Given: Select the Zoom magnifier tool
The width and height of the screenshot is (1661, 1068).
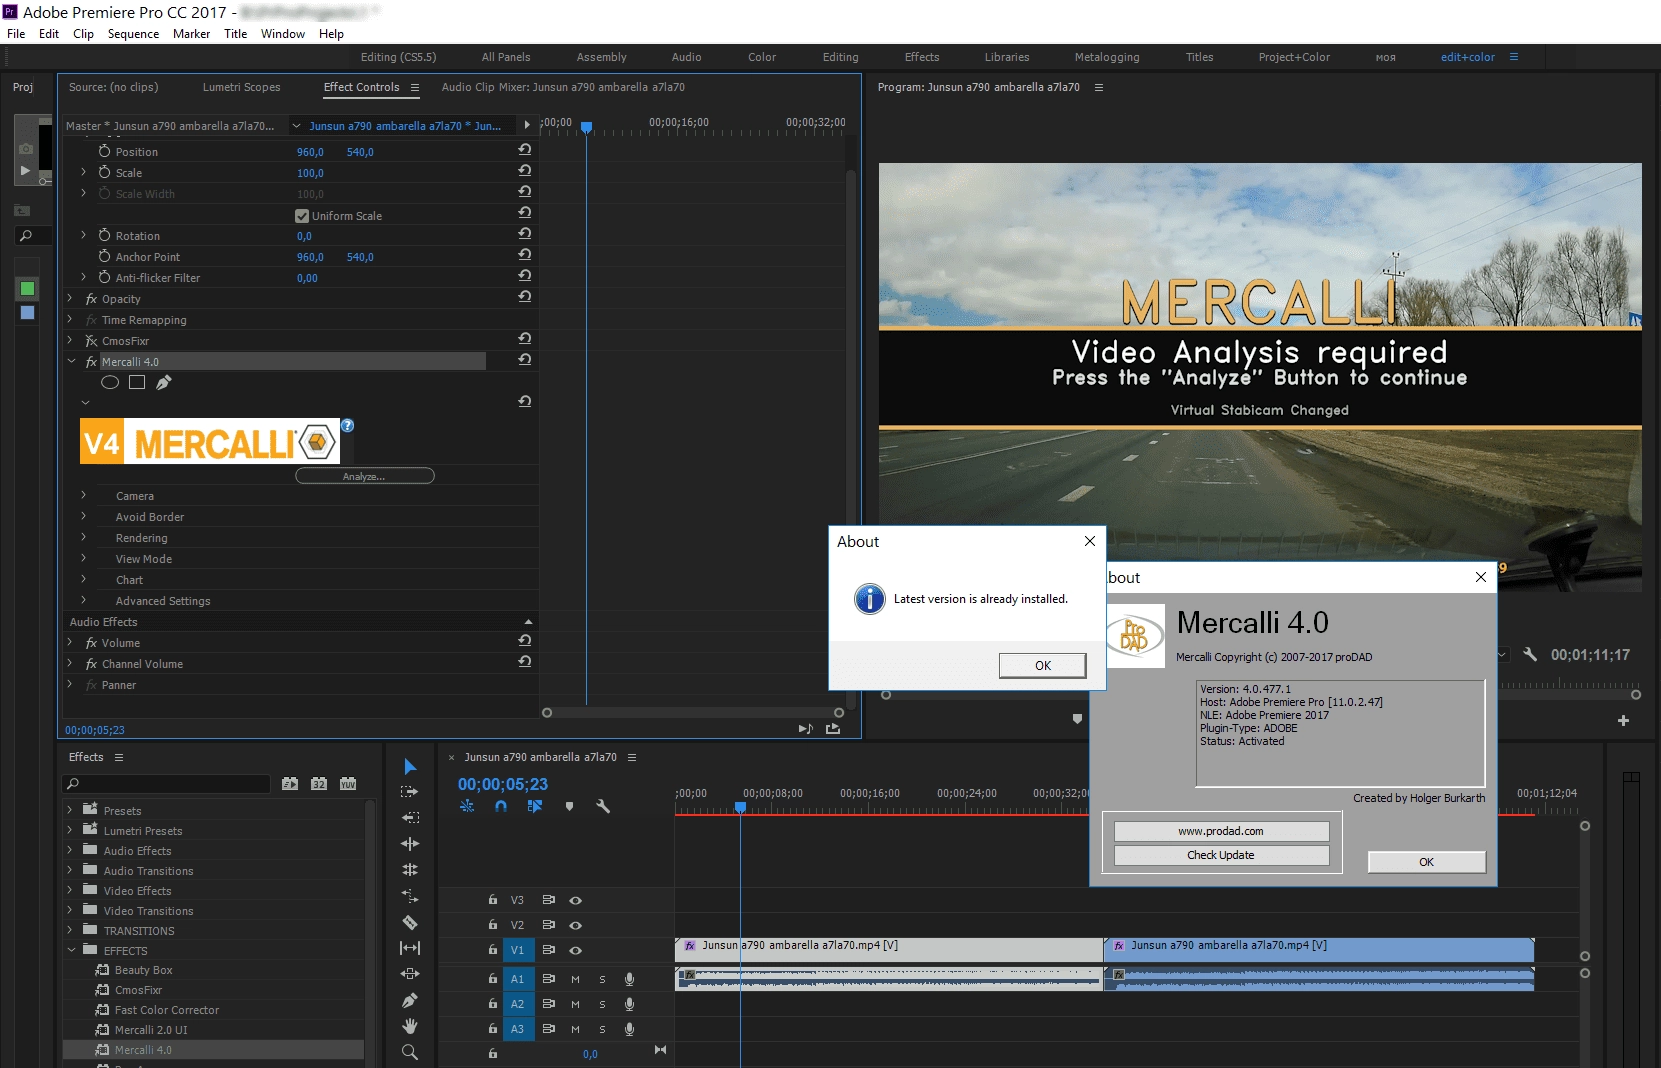Looking at the screenshot, I should 410,1052.
